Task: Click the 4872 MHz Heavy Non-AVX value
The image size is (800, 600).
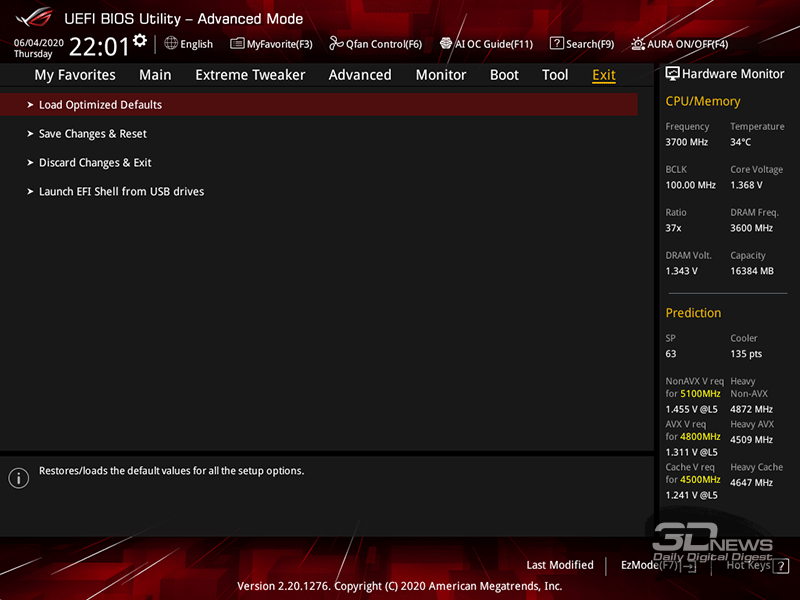Action: pyautogui.click(x=751, y=409)
